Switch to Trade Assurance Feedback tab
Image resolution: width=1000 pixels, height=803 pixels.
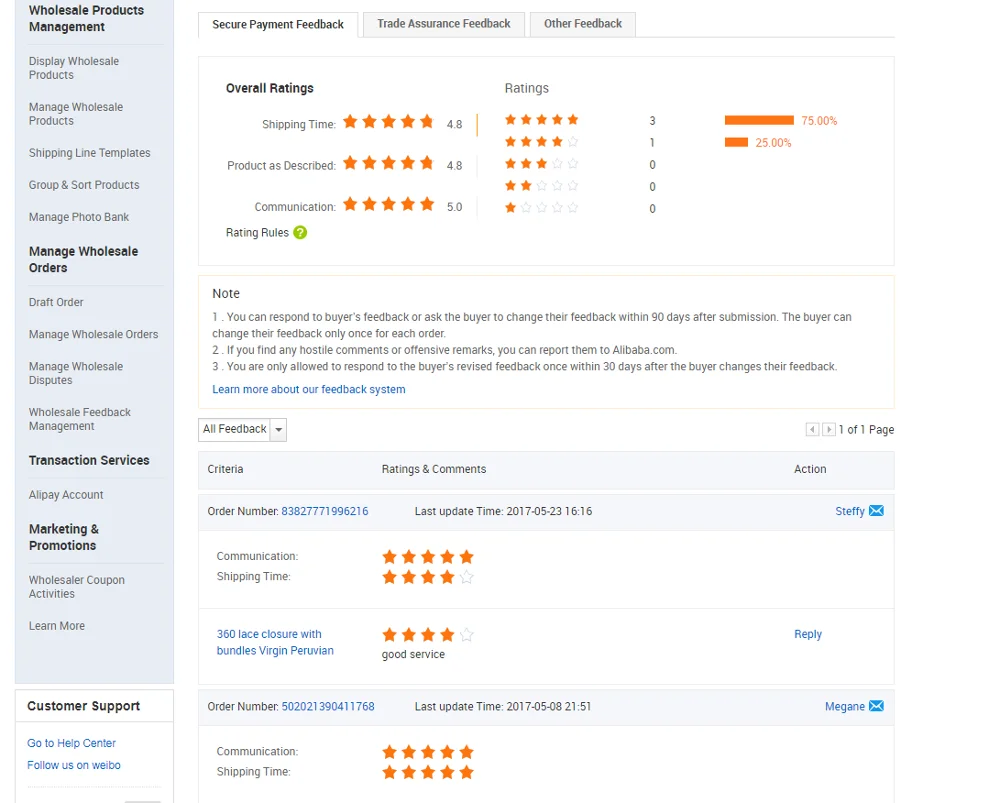click(x=443, y=24)
